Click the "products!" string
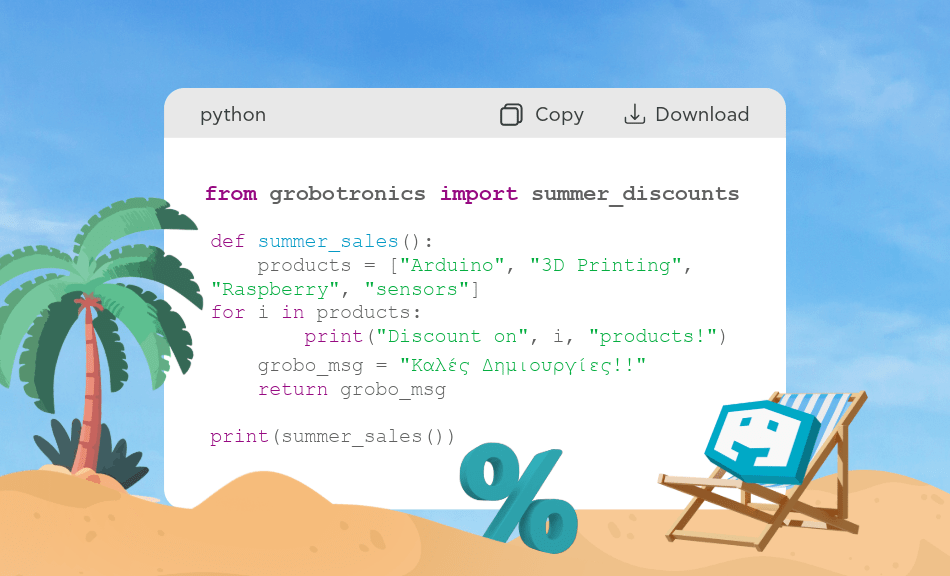This screenshot has height=576, width=950. click(653, 336)
